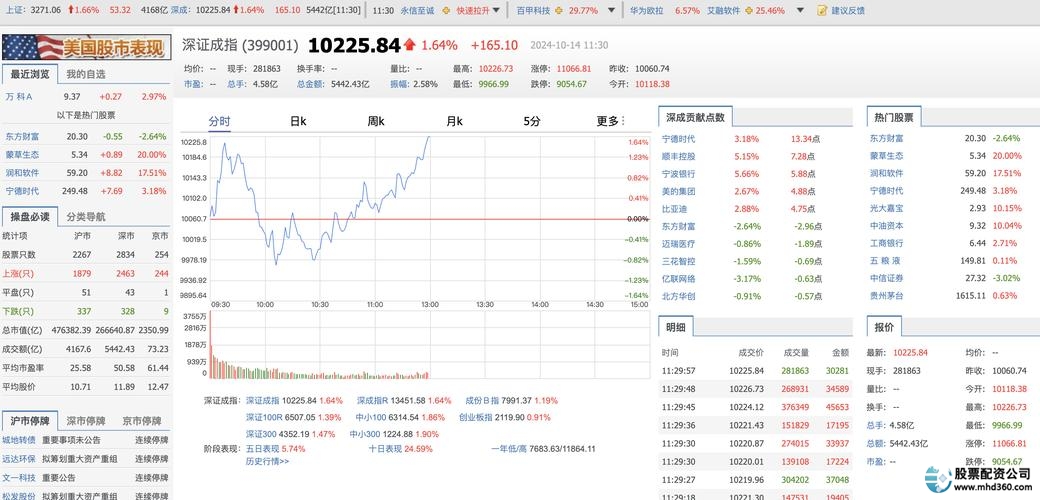This screenshot has width=1040, height=500.
Task: Click the 市盈 label link in header
Action: [192, 84]
